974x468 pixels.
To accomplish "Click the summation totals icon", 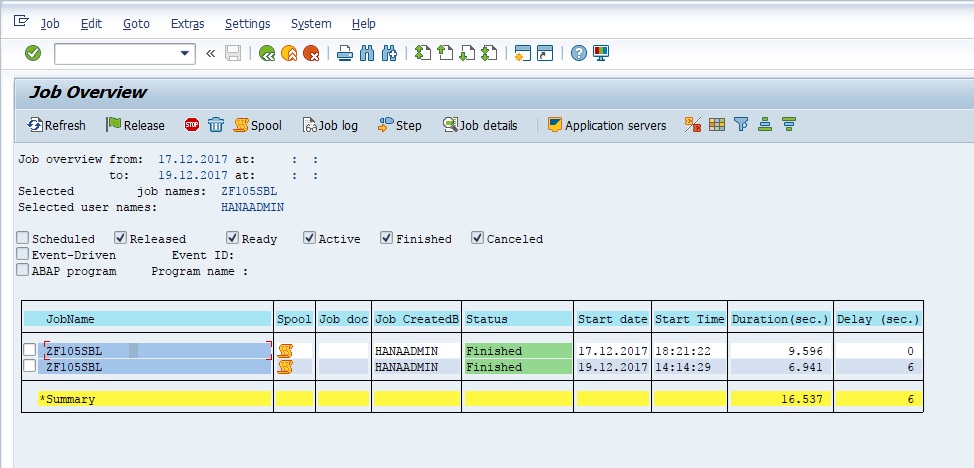I will point(693,124).
